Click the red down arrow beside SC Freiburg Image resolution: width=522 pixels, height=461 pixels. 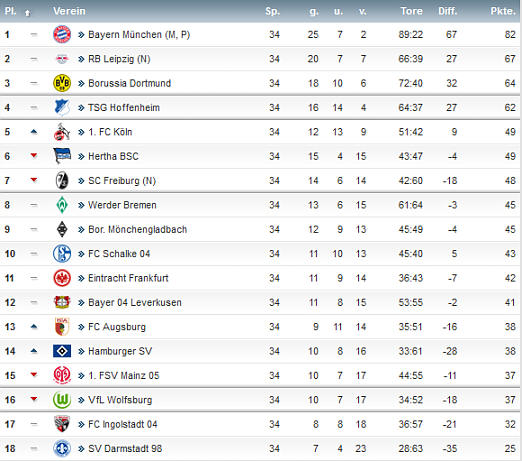tap(34, 180)
